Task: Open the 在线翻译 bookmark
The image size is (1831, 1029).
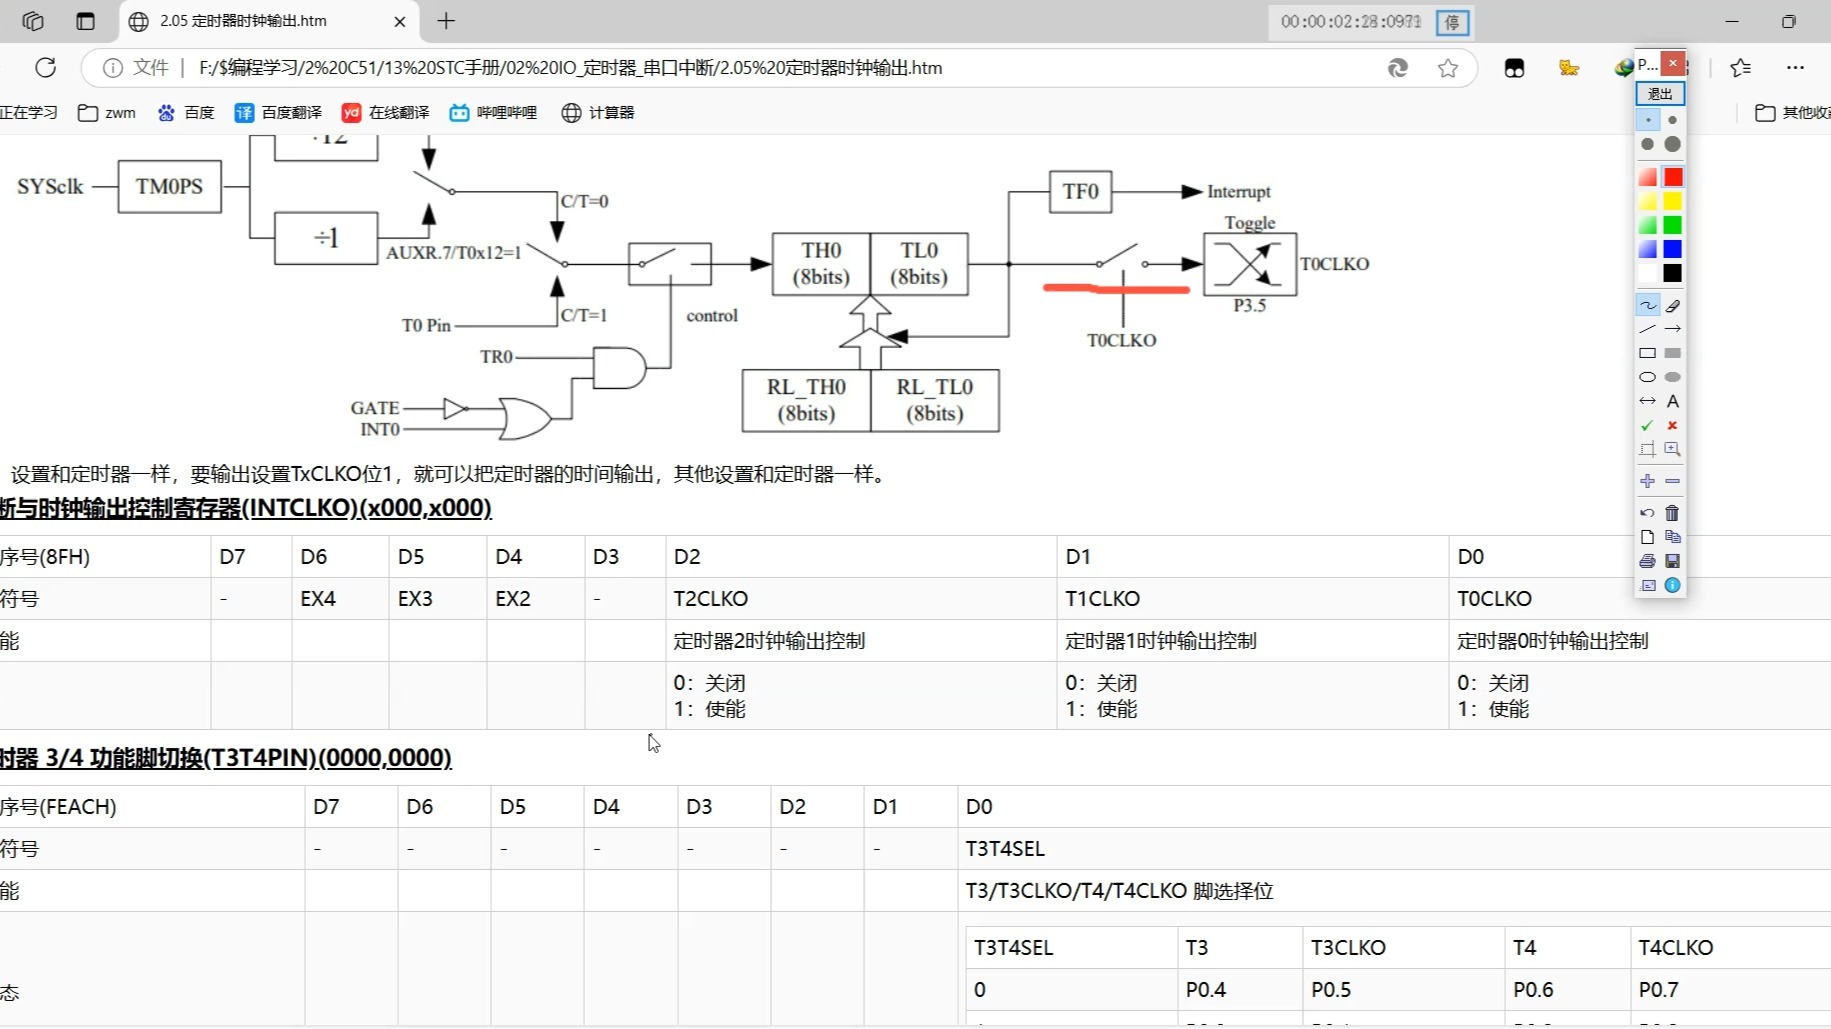Action: click(x=385, y=113)
